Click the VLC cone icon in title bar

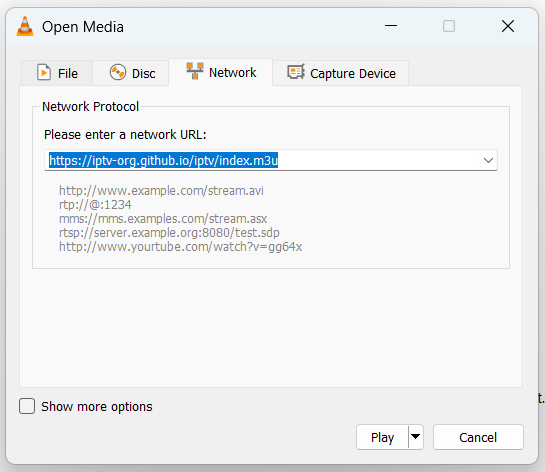[25, 26]
